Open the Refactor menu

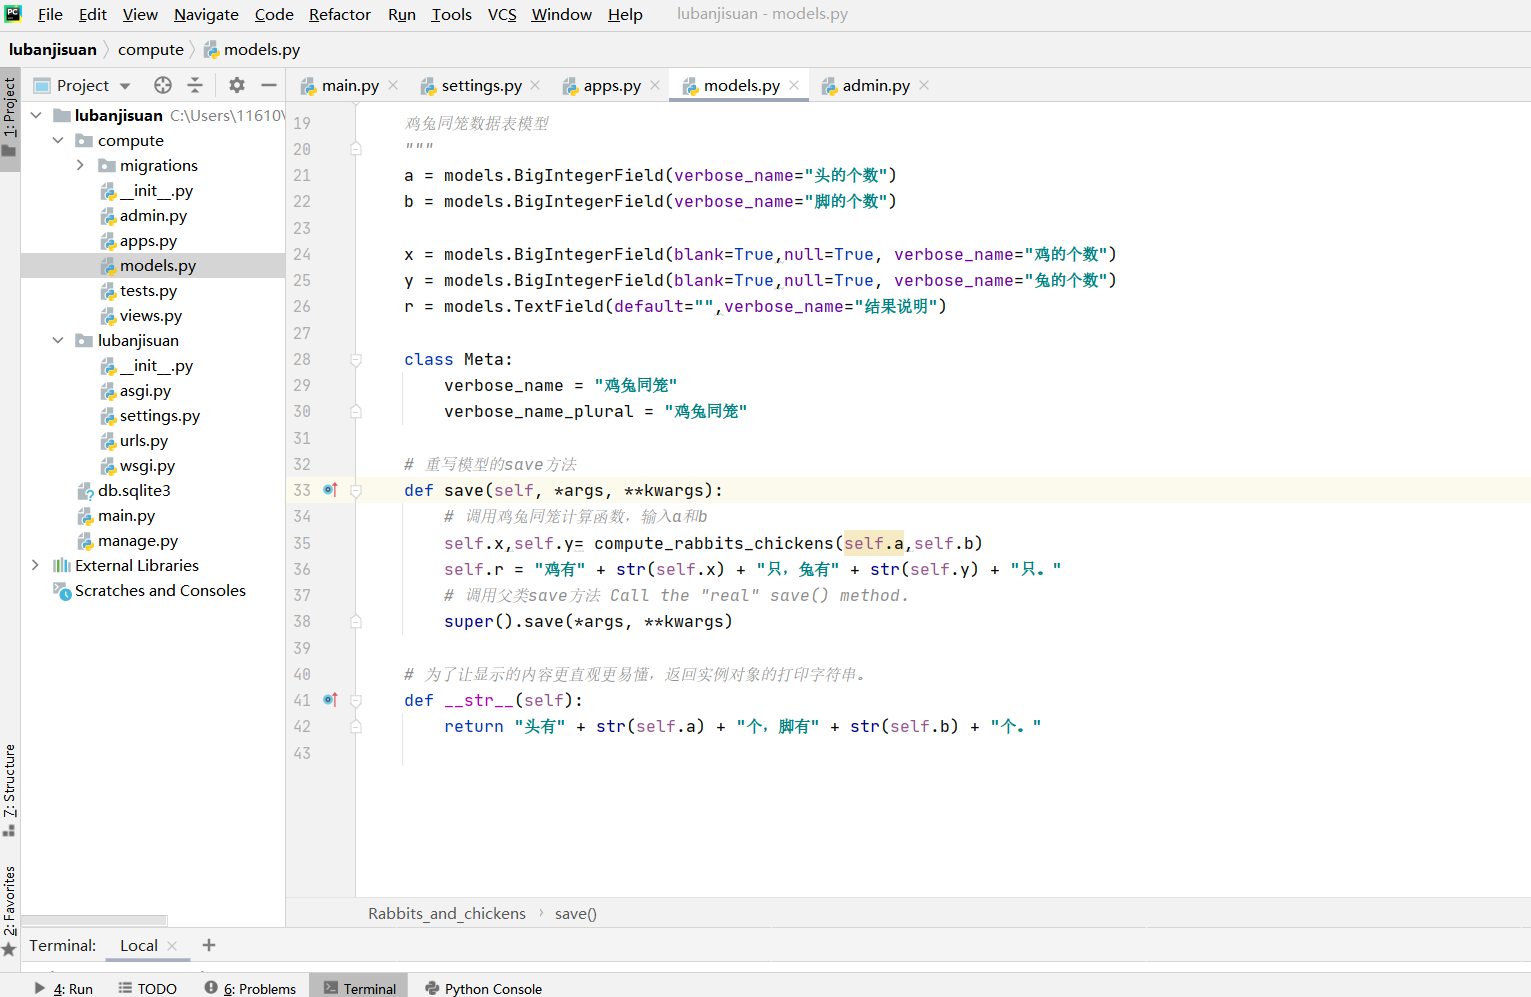click(340, 14)
